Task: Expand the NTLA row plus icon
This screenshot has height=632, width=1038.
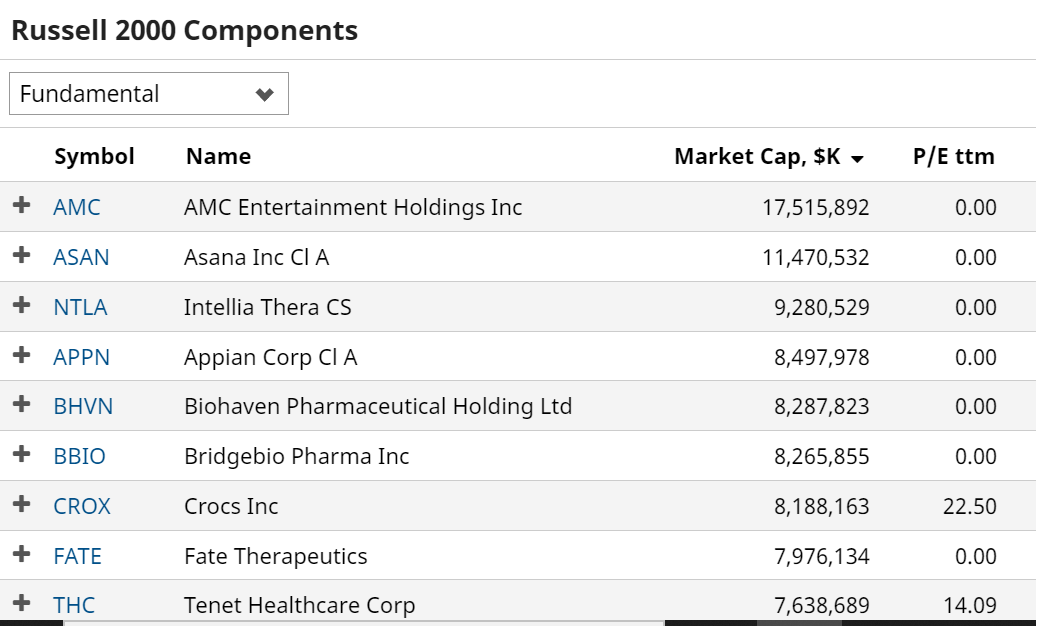Action: coord(21,305)
